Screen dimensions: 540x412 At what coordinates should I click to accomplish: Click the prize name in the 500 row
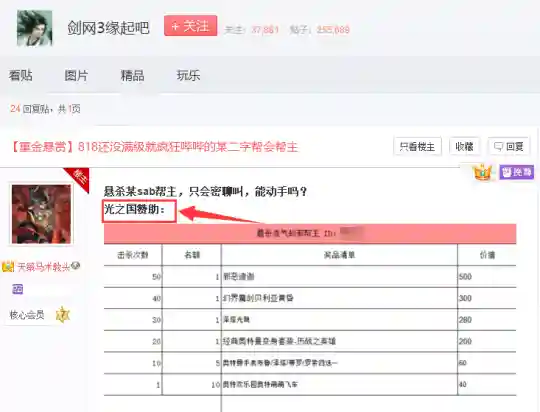[239, 277]
